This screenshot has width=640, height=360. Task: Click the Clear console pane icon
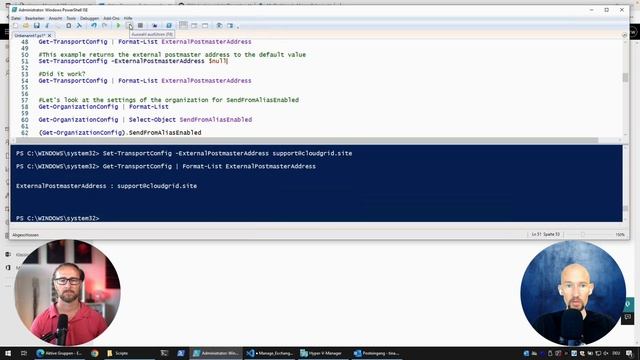79,26
